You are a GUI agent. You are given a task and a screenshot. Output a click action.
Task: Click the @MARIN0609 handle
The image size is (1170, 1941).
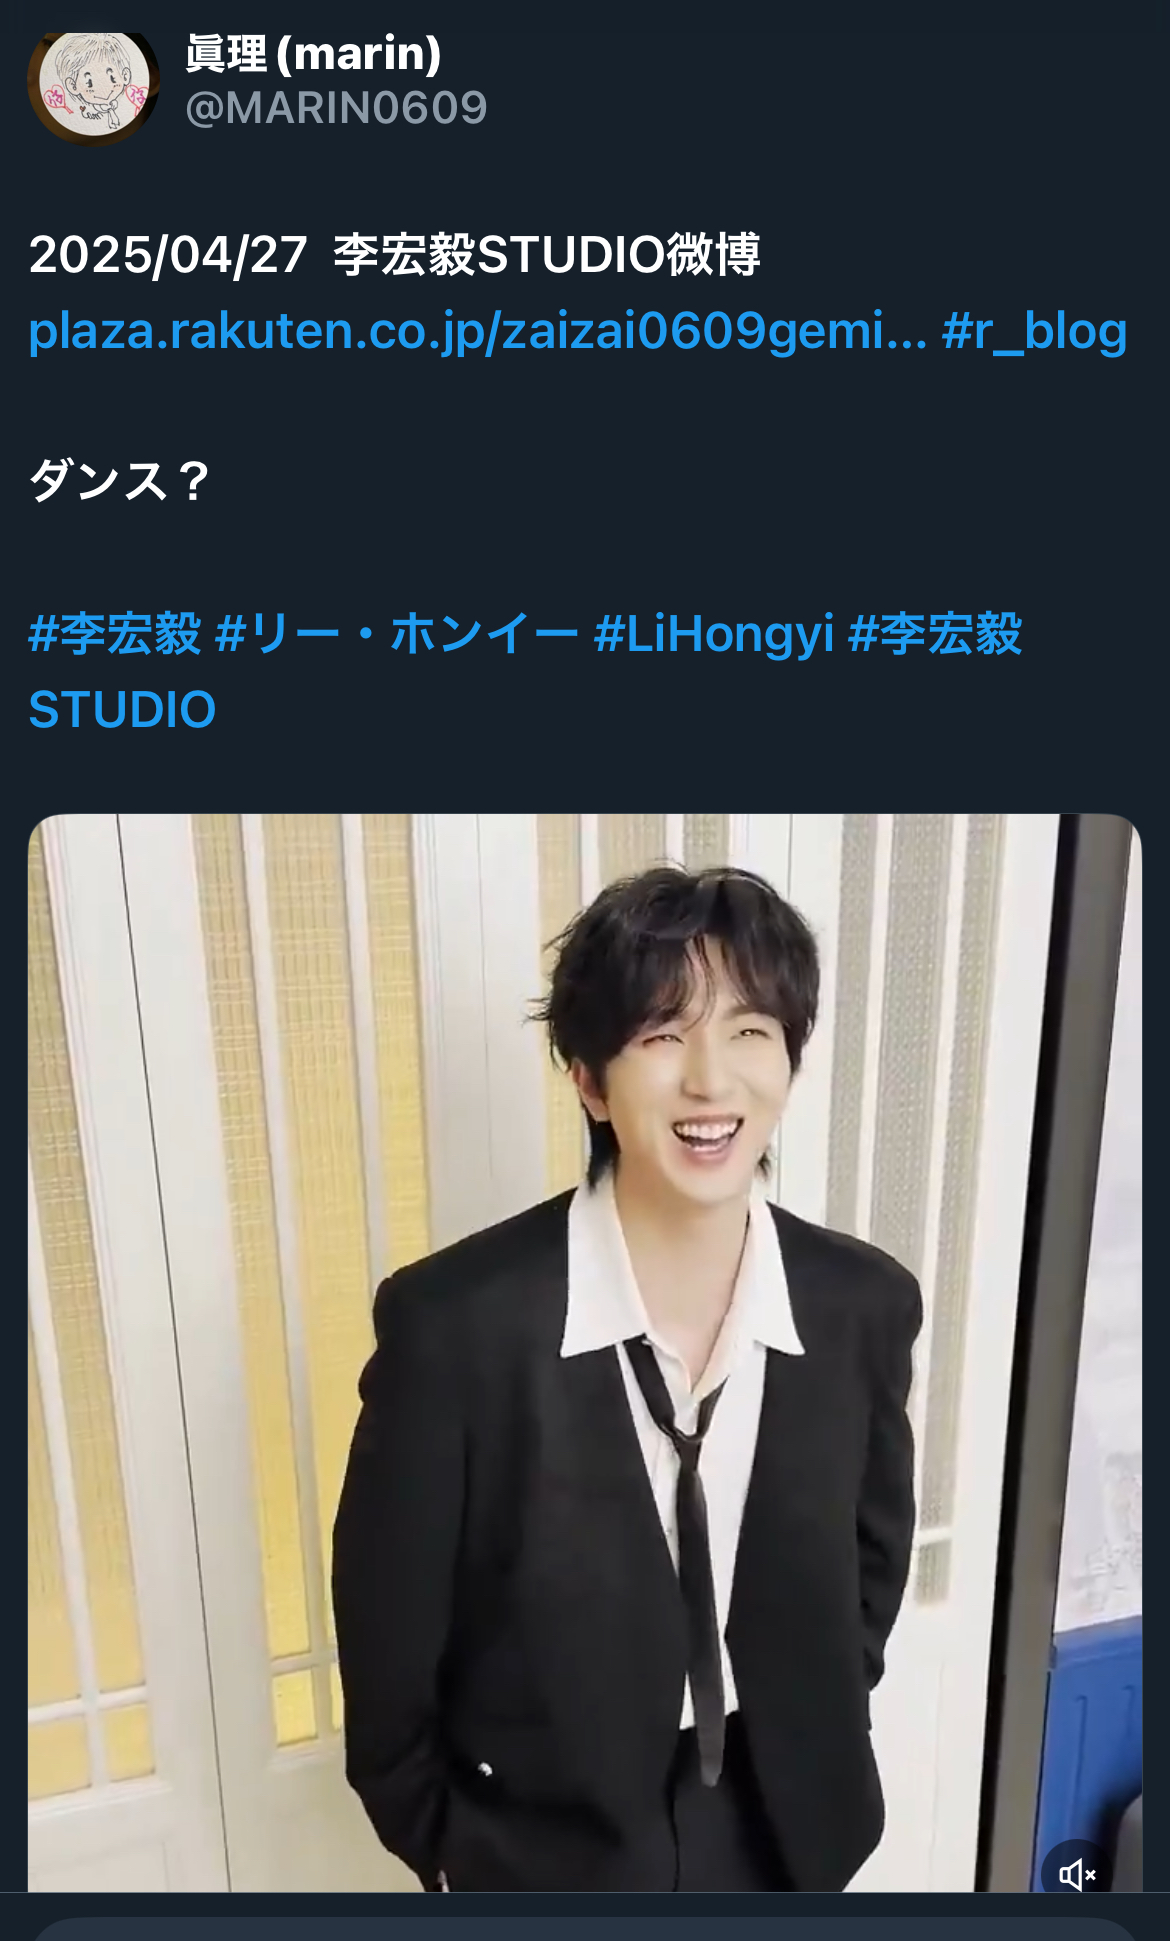(336, 108)
